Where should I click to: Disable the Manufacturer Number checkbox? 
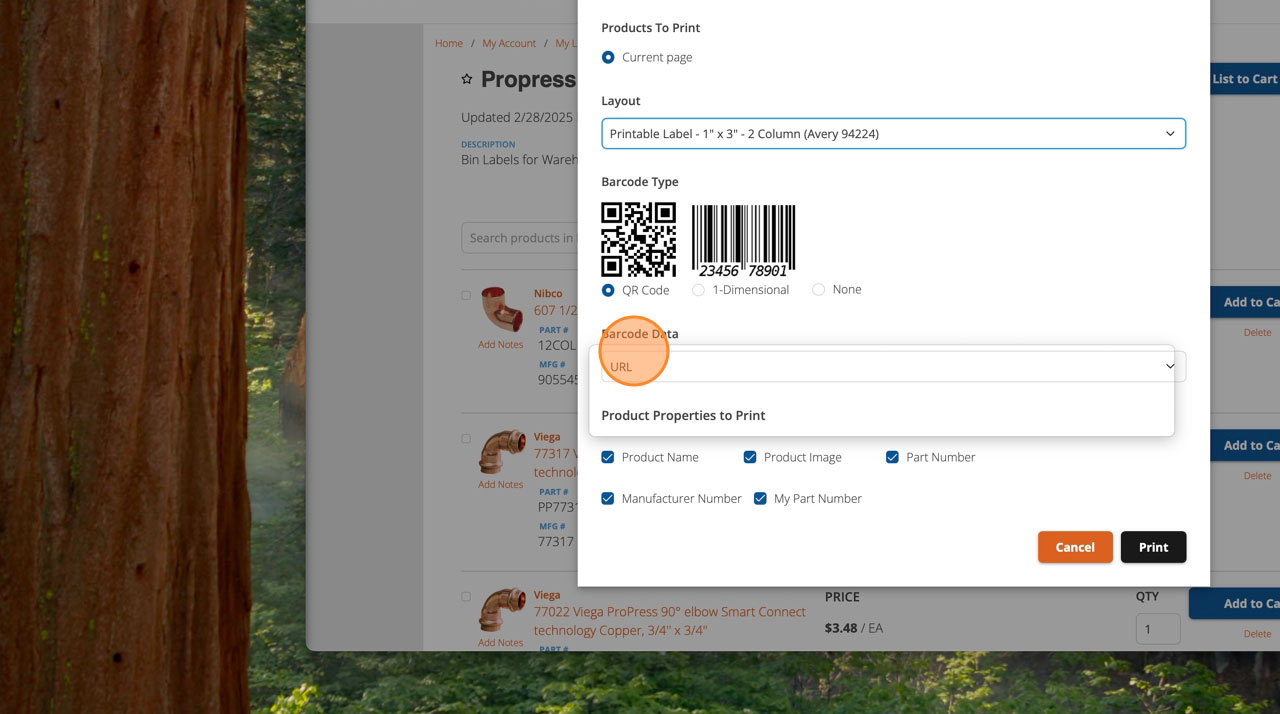pos(608,499)
